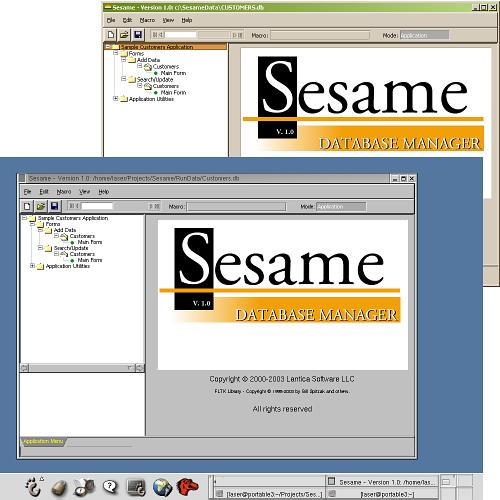500x500 pixels.
Task: Open Edit menu in Windows Sesame window
Action: 127,20
